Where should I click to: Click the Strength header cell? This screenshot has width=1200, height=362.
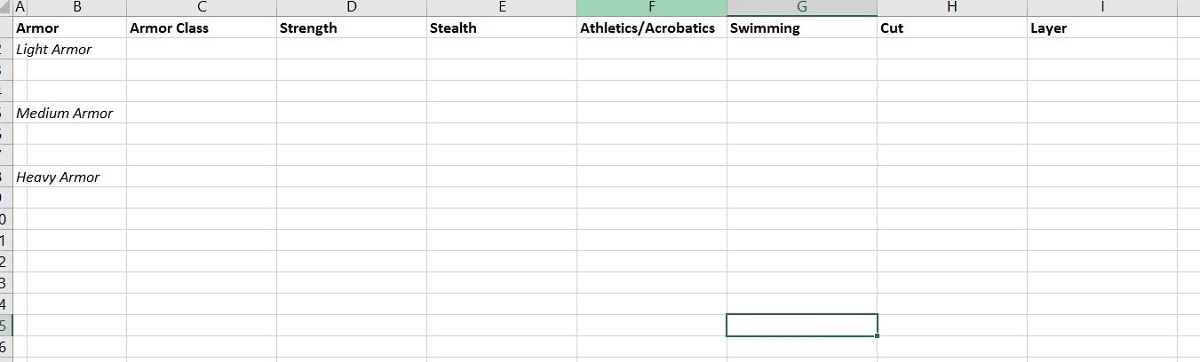[351, 28]
